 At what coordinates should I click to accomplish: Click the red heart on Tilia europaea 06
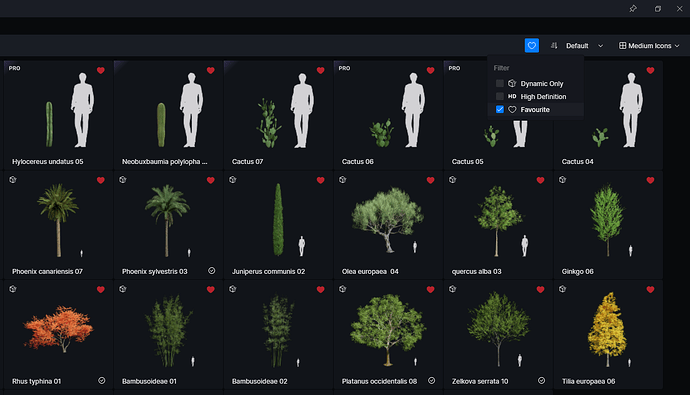click(650, 289)
